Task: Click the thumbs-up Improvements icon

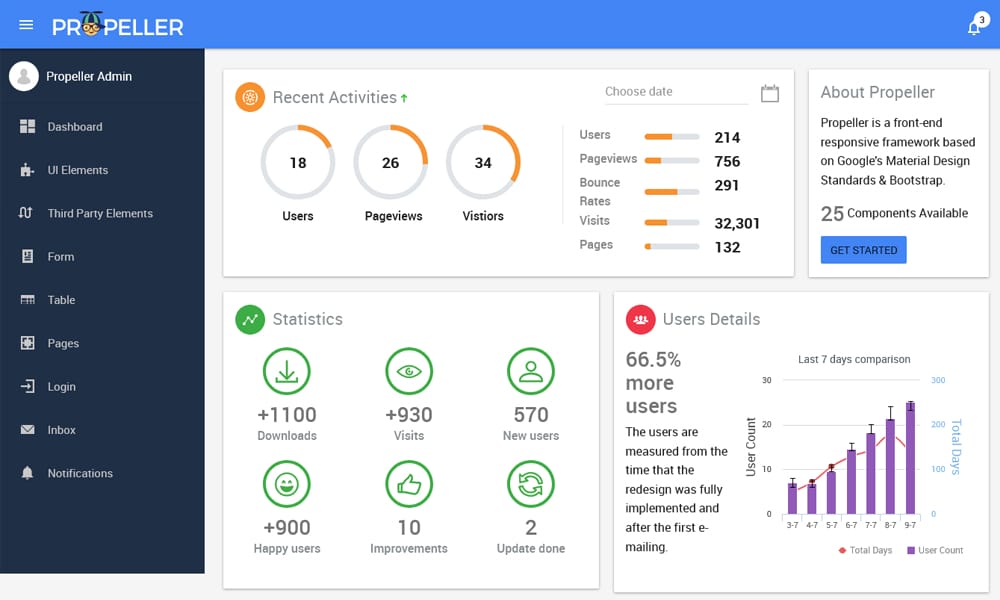Action: 409,485
